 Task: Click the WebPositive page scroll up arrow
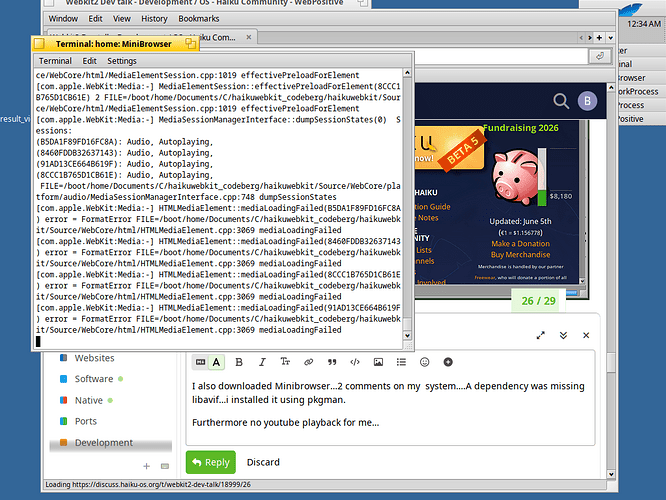(x=611, y=87)
